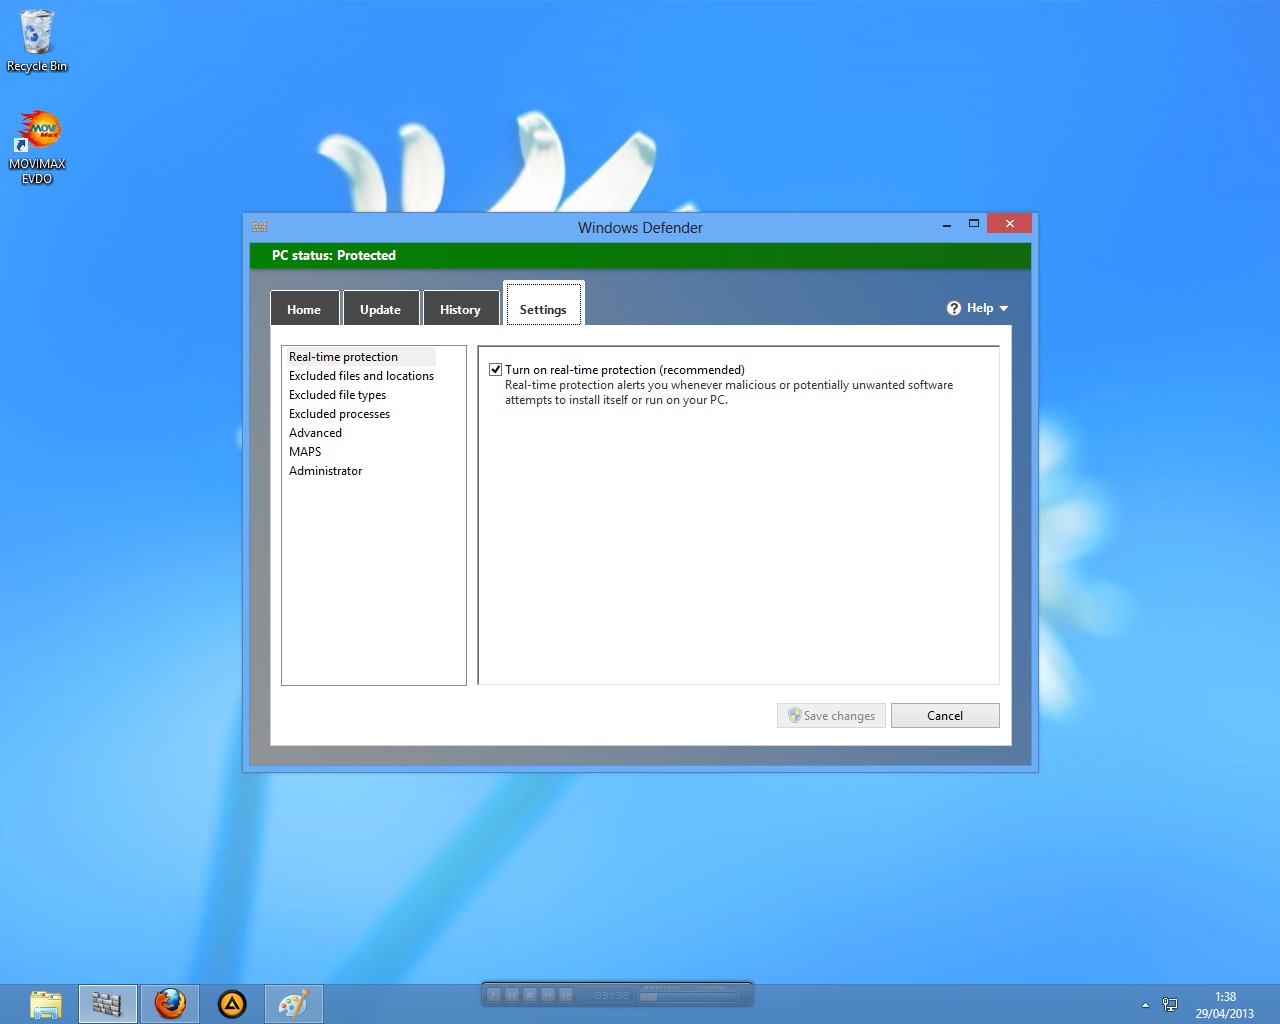
Task: Uncheck Turn on real-time protection checkbox
Action: tap(495, 370)
